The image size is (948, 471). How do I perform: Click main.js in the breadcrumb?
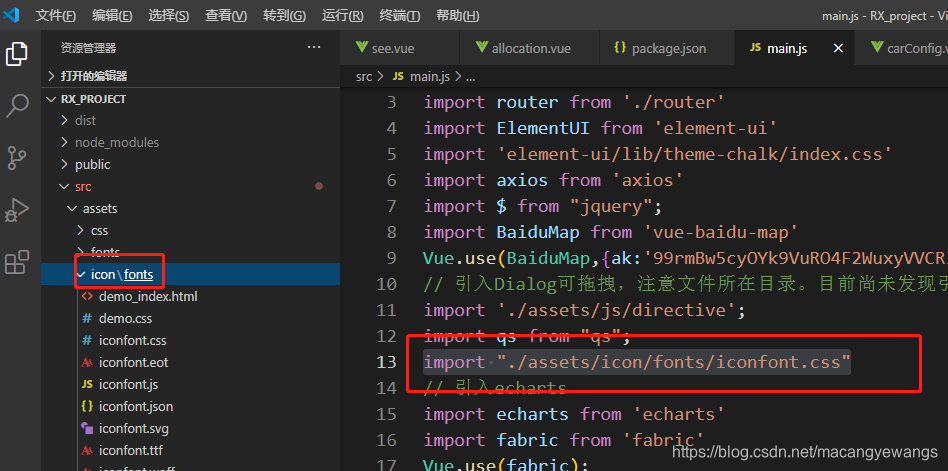coord(429,77)
